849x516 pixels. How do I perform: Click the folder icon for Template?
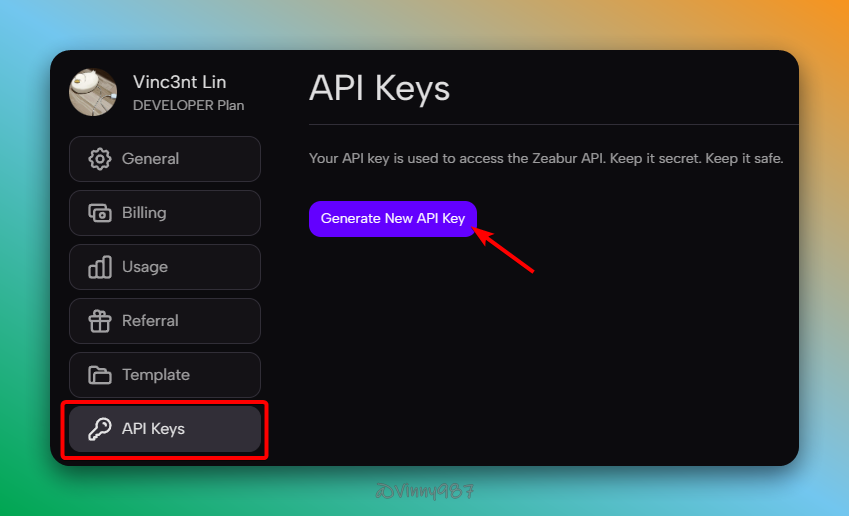click(100, 375)
